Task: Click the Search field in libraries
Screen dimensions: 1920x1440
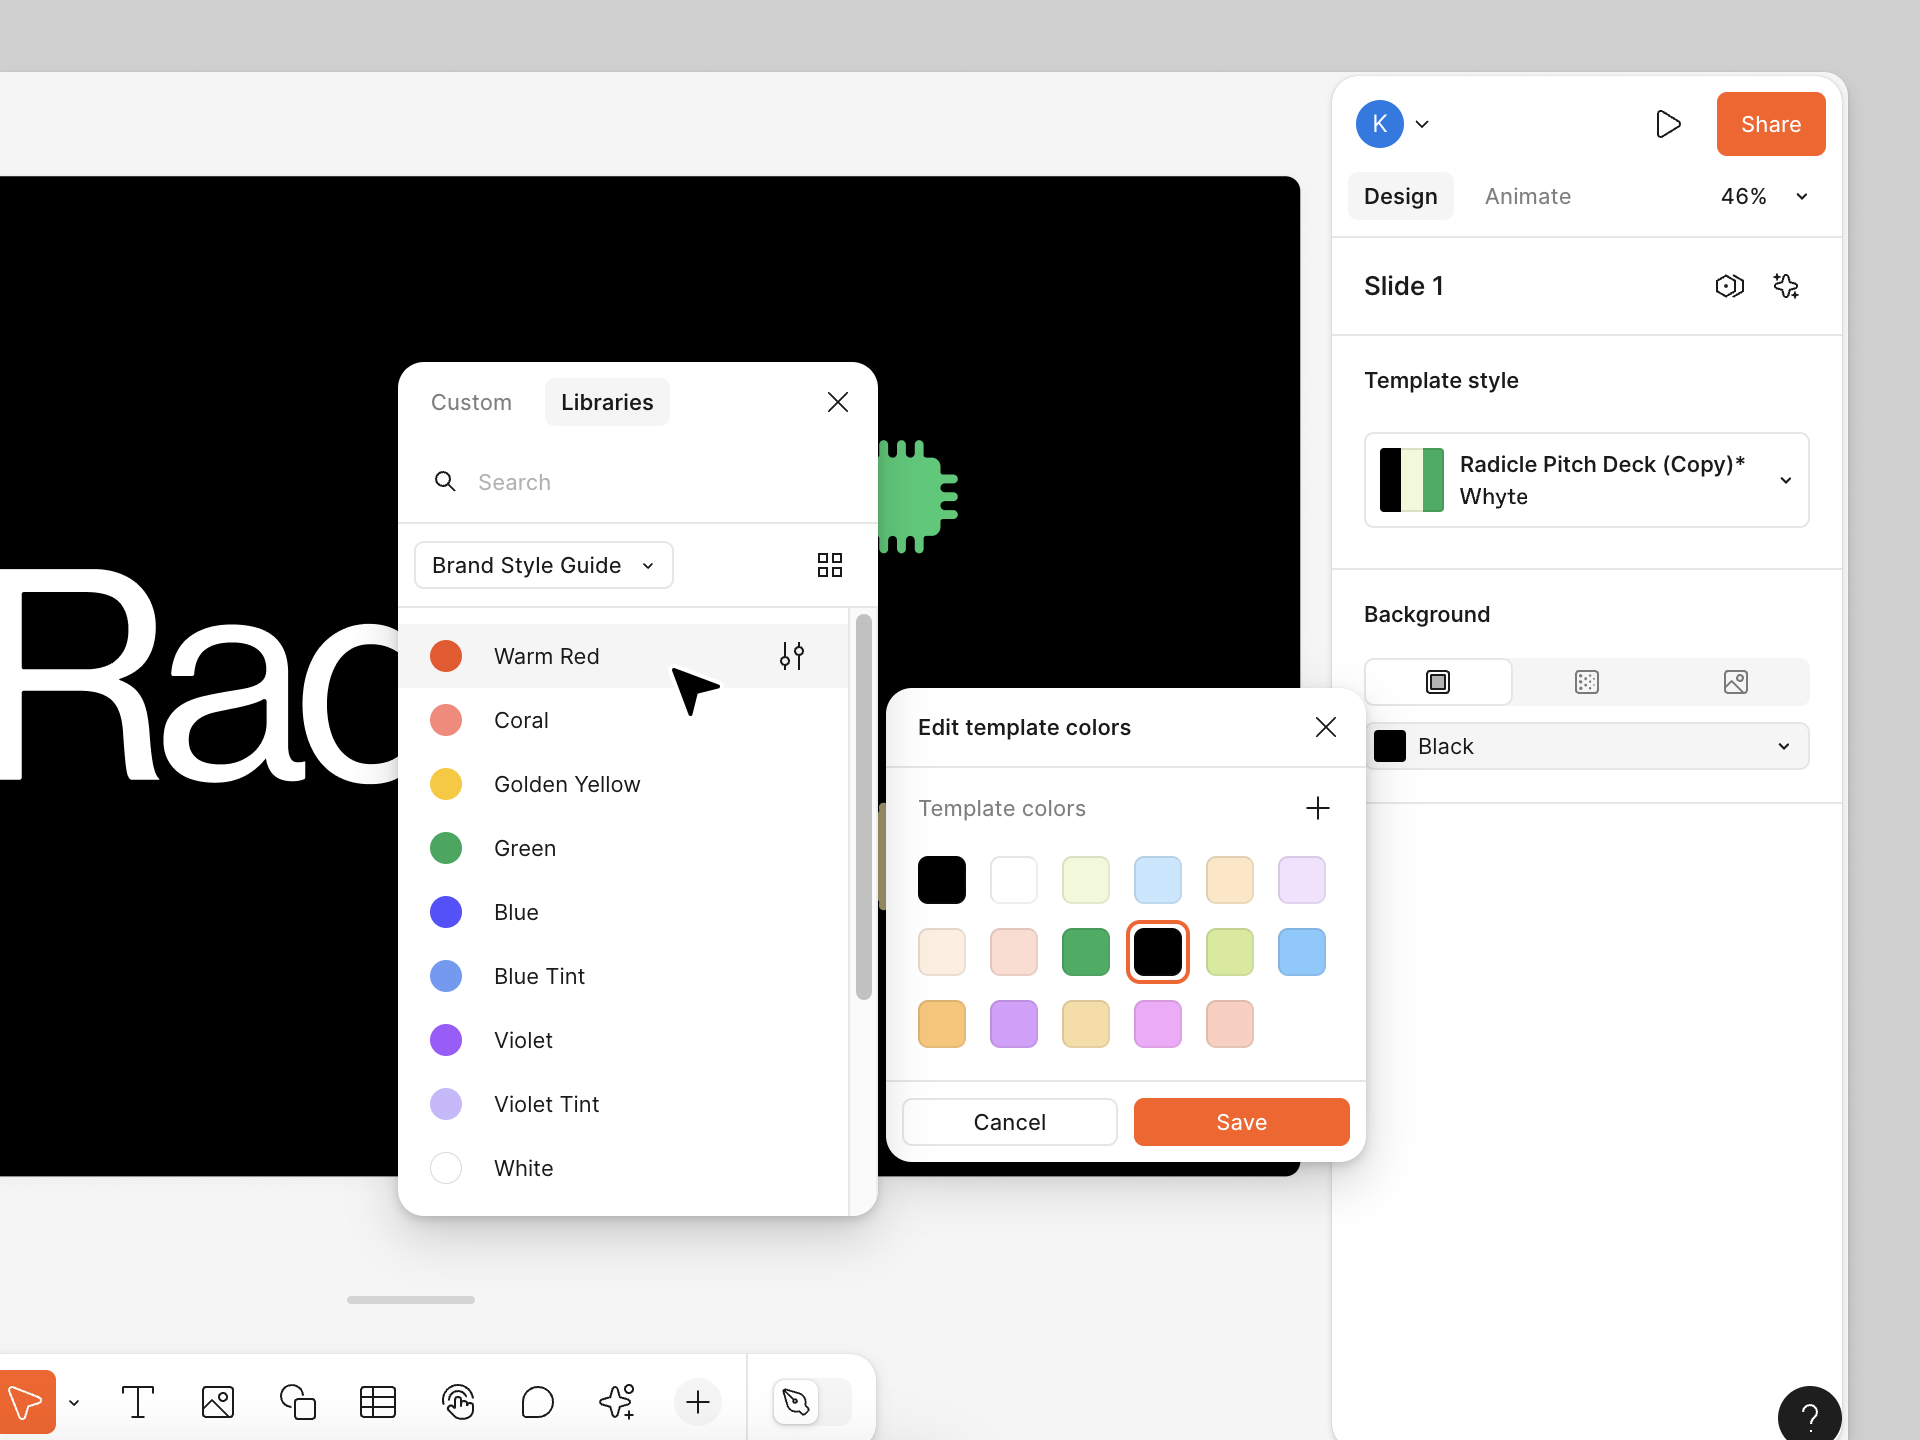Action: coord(638,482)
